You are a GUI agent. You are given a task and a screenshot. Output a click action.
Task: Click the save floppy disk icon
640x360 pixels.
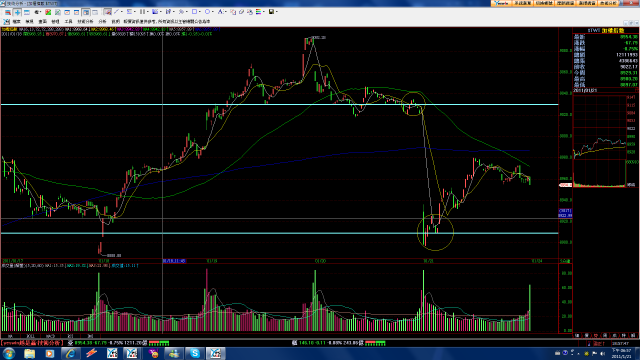[271, 12]
